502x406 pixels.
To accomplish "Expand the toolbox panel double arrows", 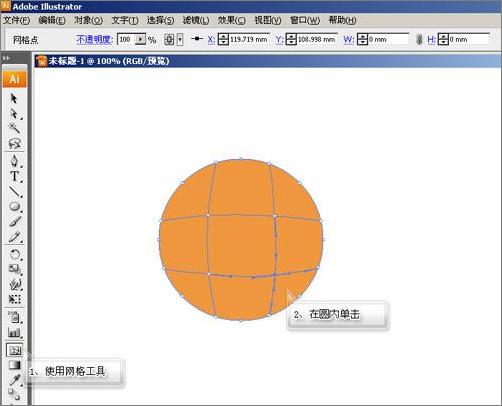I will (x=6, y=58).
